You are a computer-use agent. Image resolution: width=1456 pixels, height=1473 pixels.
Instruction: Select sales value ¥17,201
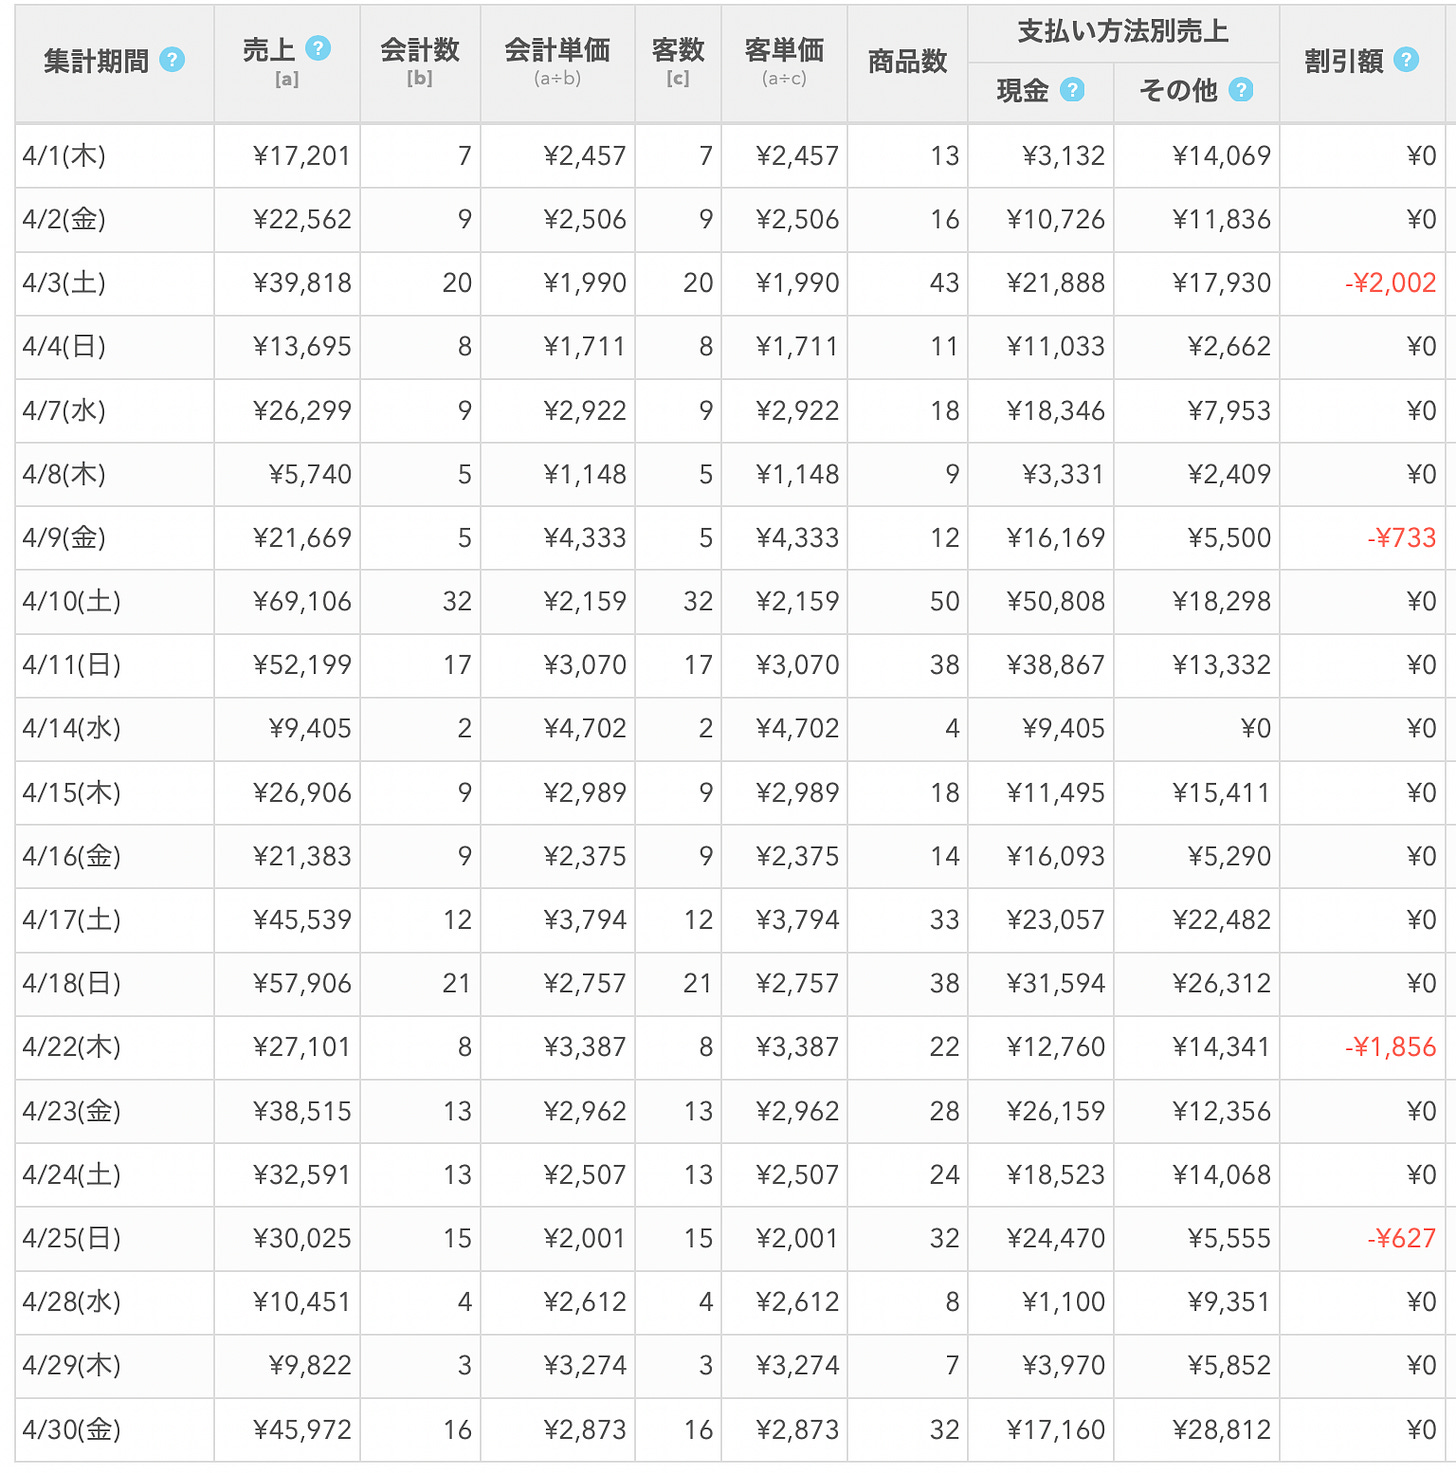(x=302, y=156)
